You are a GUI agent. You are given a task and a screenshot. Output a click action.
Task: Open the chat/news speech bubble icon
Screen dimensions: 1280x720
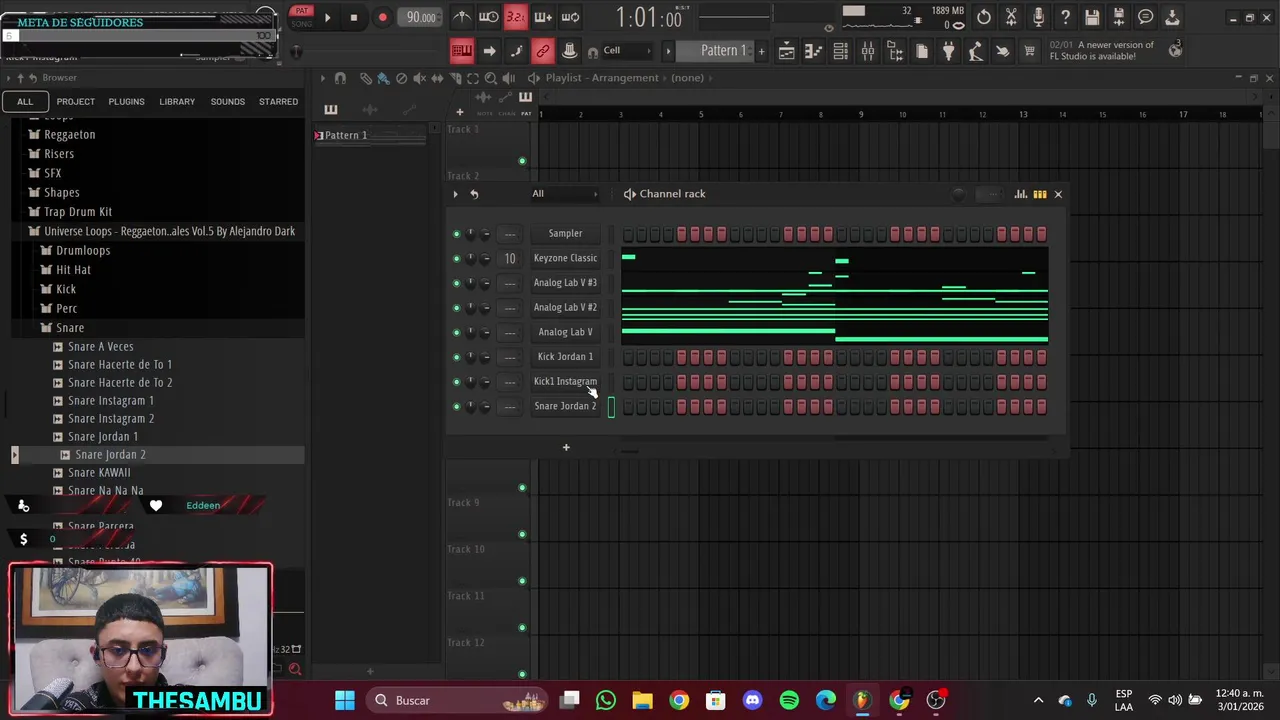point(1146,17)
